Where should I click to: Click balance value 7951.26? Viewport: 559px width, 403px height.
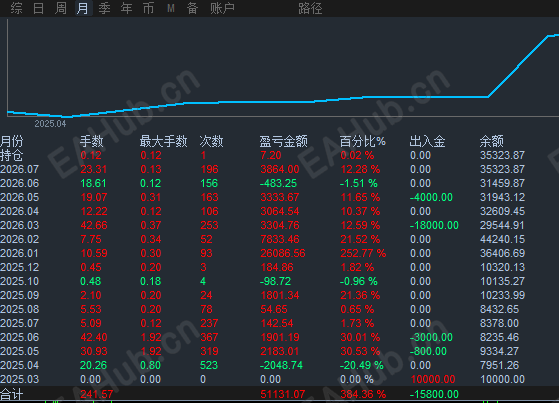[x=499, y=365]
